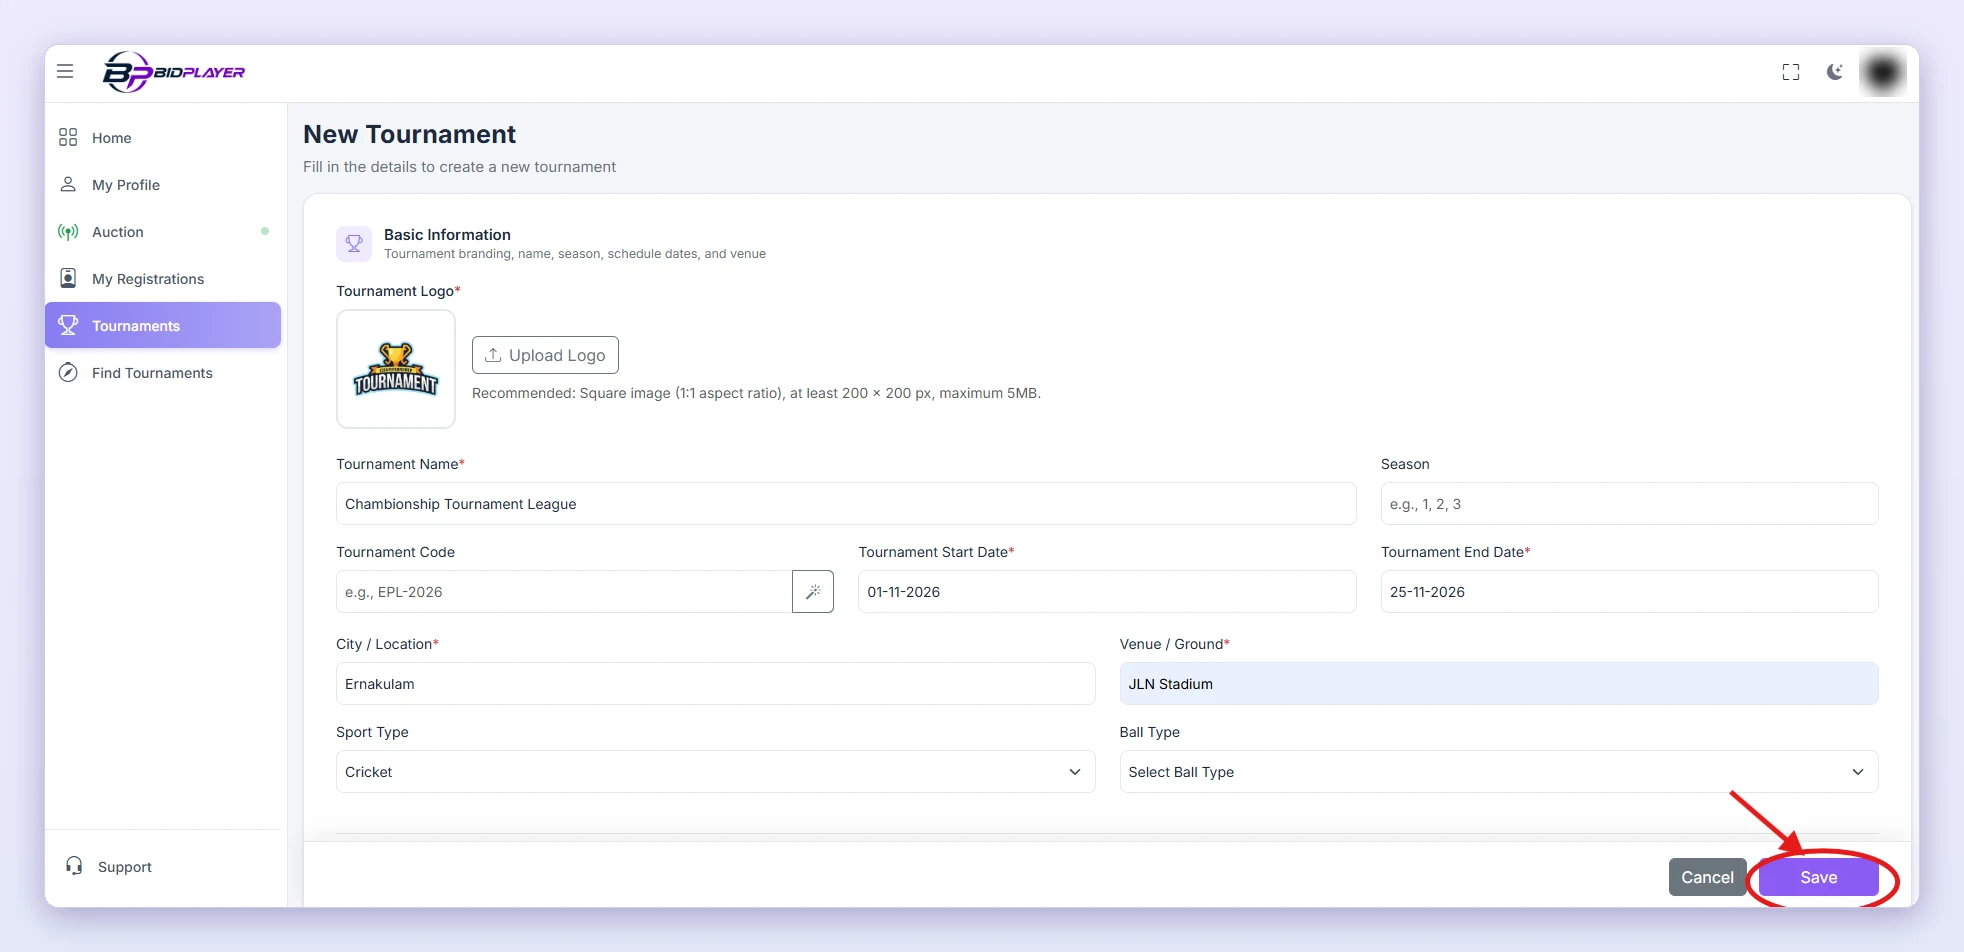
Task: Focus the City / Location field
Action: 715,683
